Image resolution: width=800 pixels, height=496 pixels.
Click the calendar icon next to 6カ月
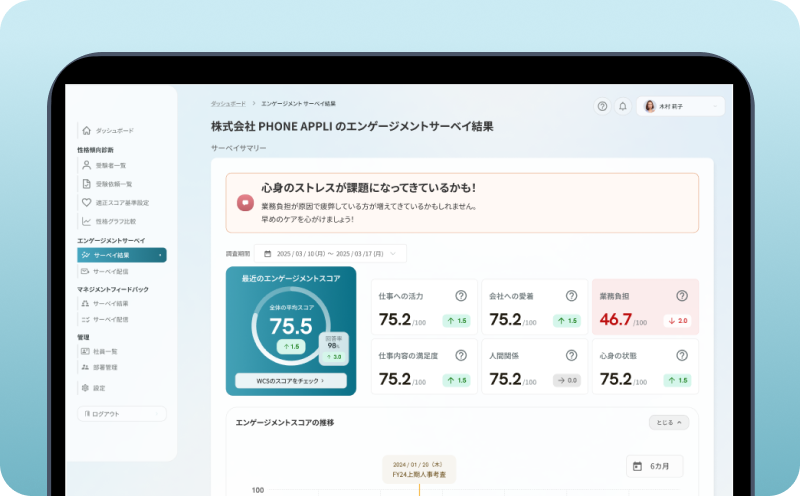click(x=637, y=466)
